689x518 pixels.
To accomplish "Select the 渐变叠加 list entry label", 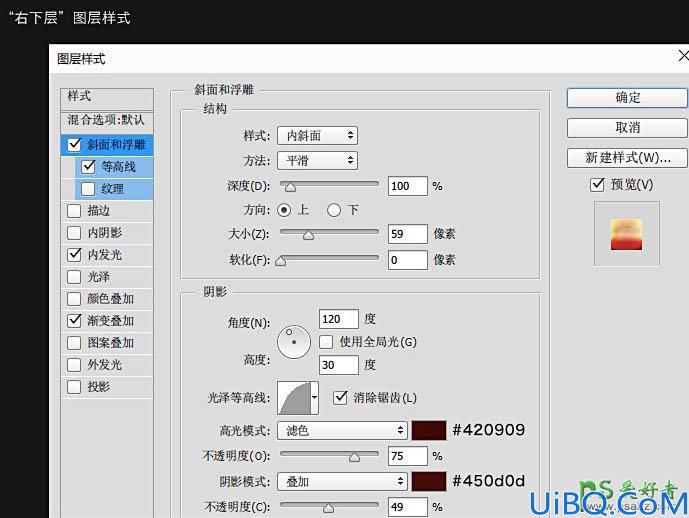I will (111, 321).
